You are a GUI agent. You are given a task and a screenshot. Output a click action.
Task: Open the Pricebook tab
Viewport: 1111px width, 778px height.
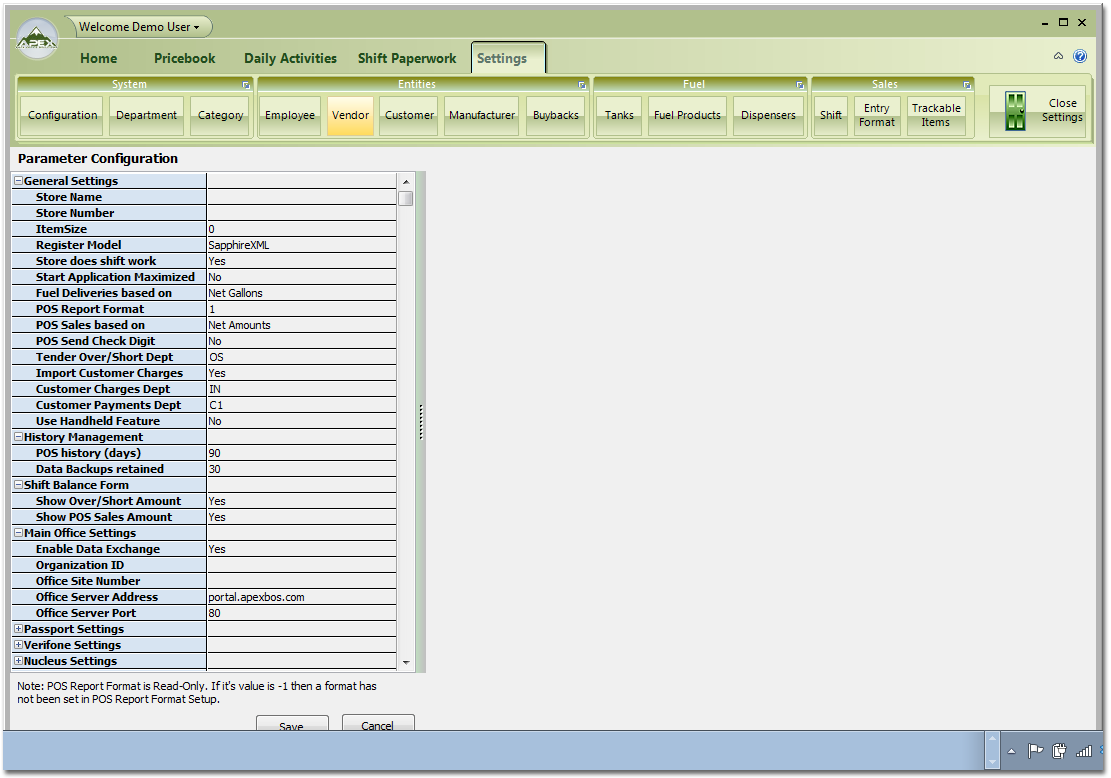[184, 58]
